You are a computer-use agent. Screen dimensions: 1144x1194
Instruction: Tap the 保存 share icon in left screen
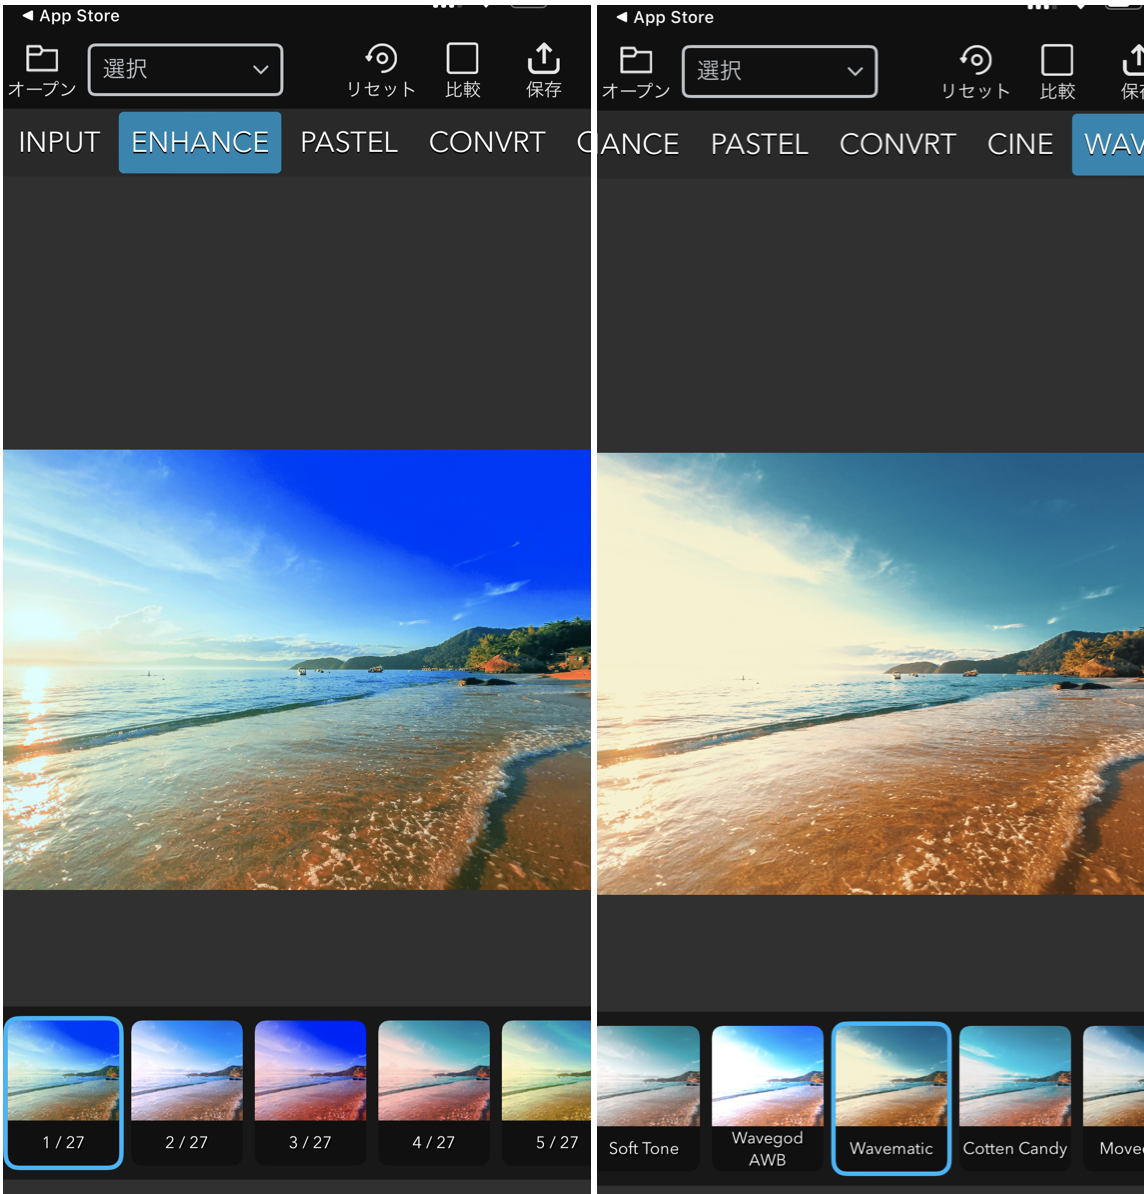pos(543,60)
